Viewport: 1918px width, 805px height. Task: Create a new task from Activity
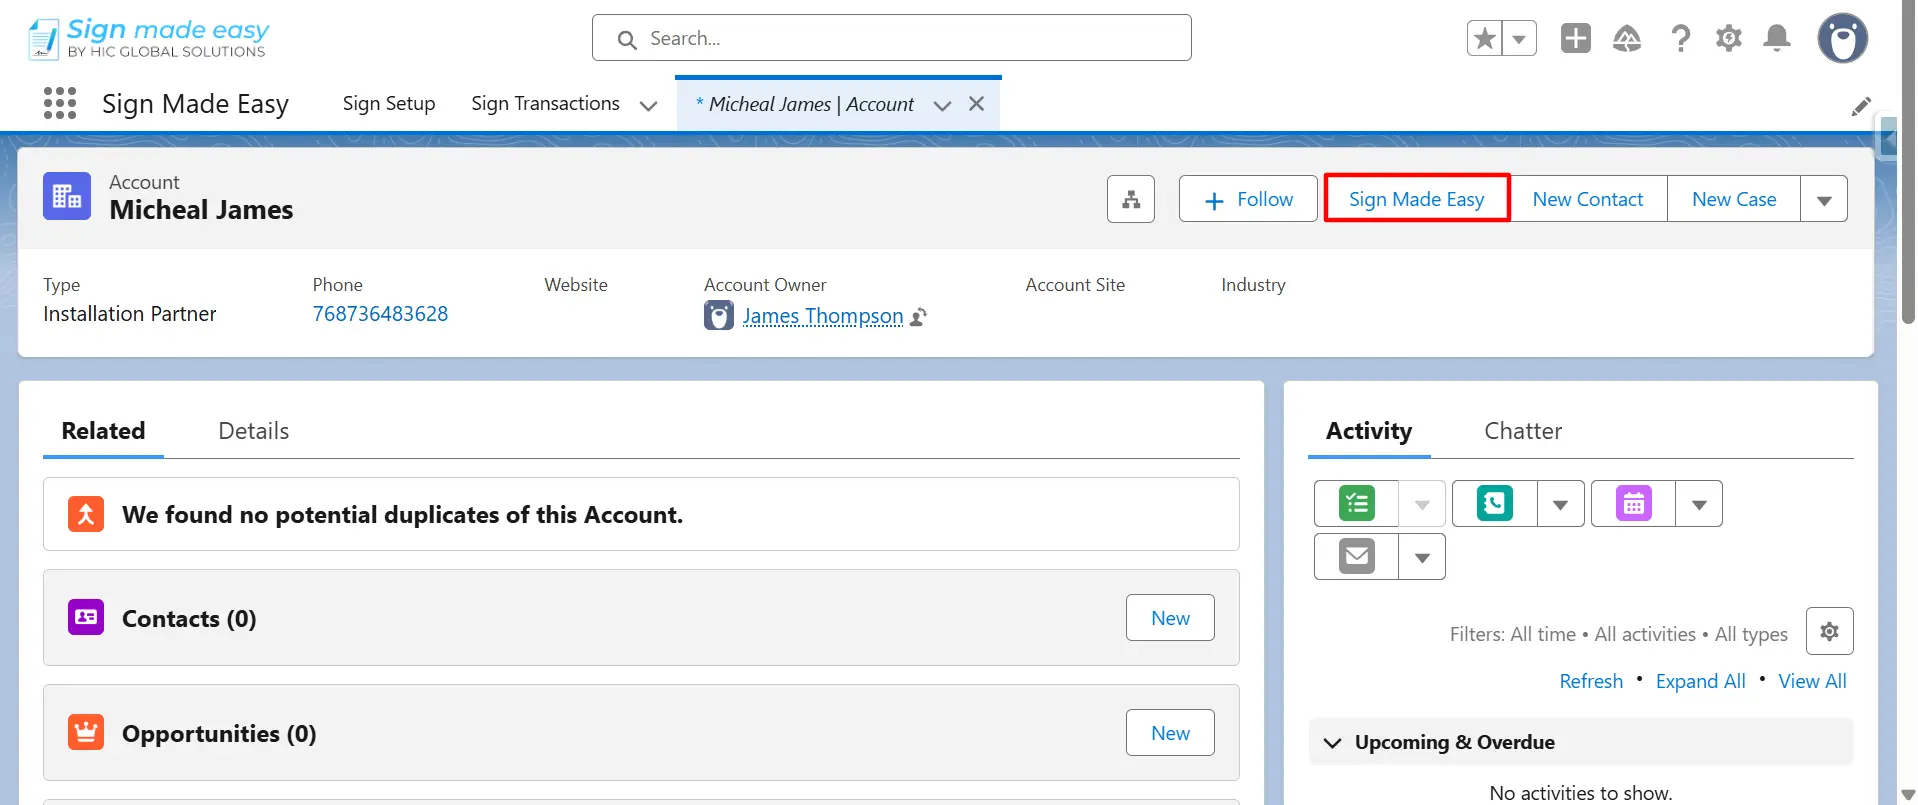tap(1357, 503)
